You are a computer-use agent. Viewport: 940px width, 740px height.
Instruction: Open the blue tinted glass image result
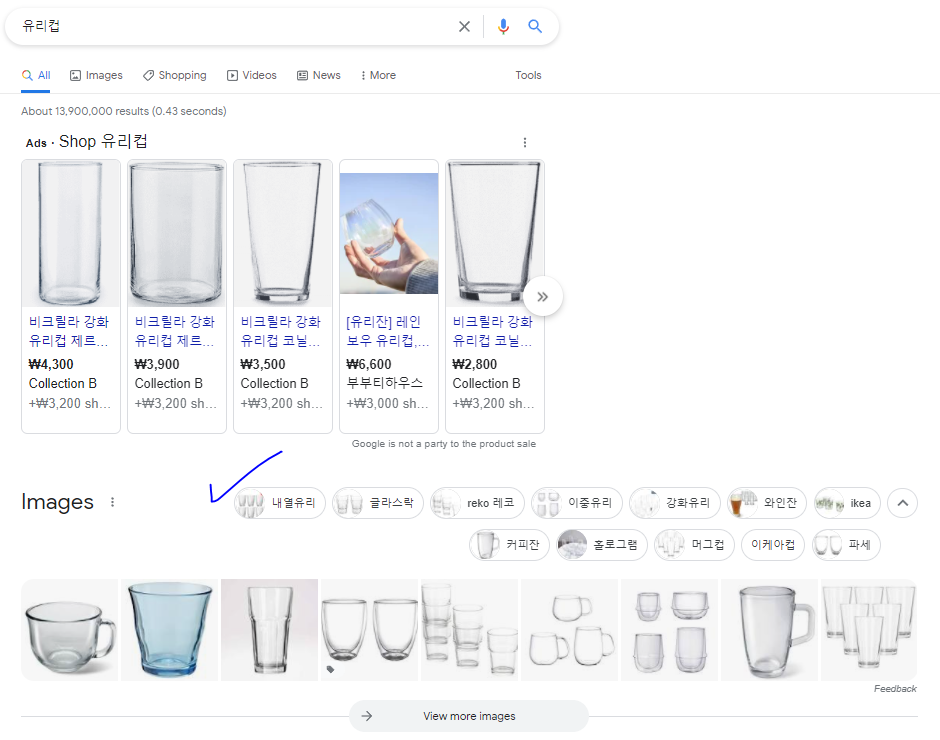[170, 630]
